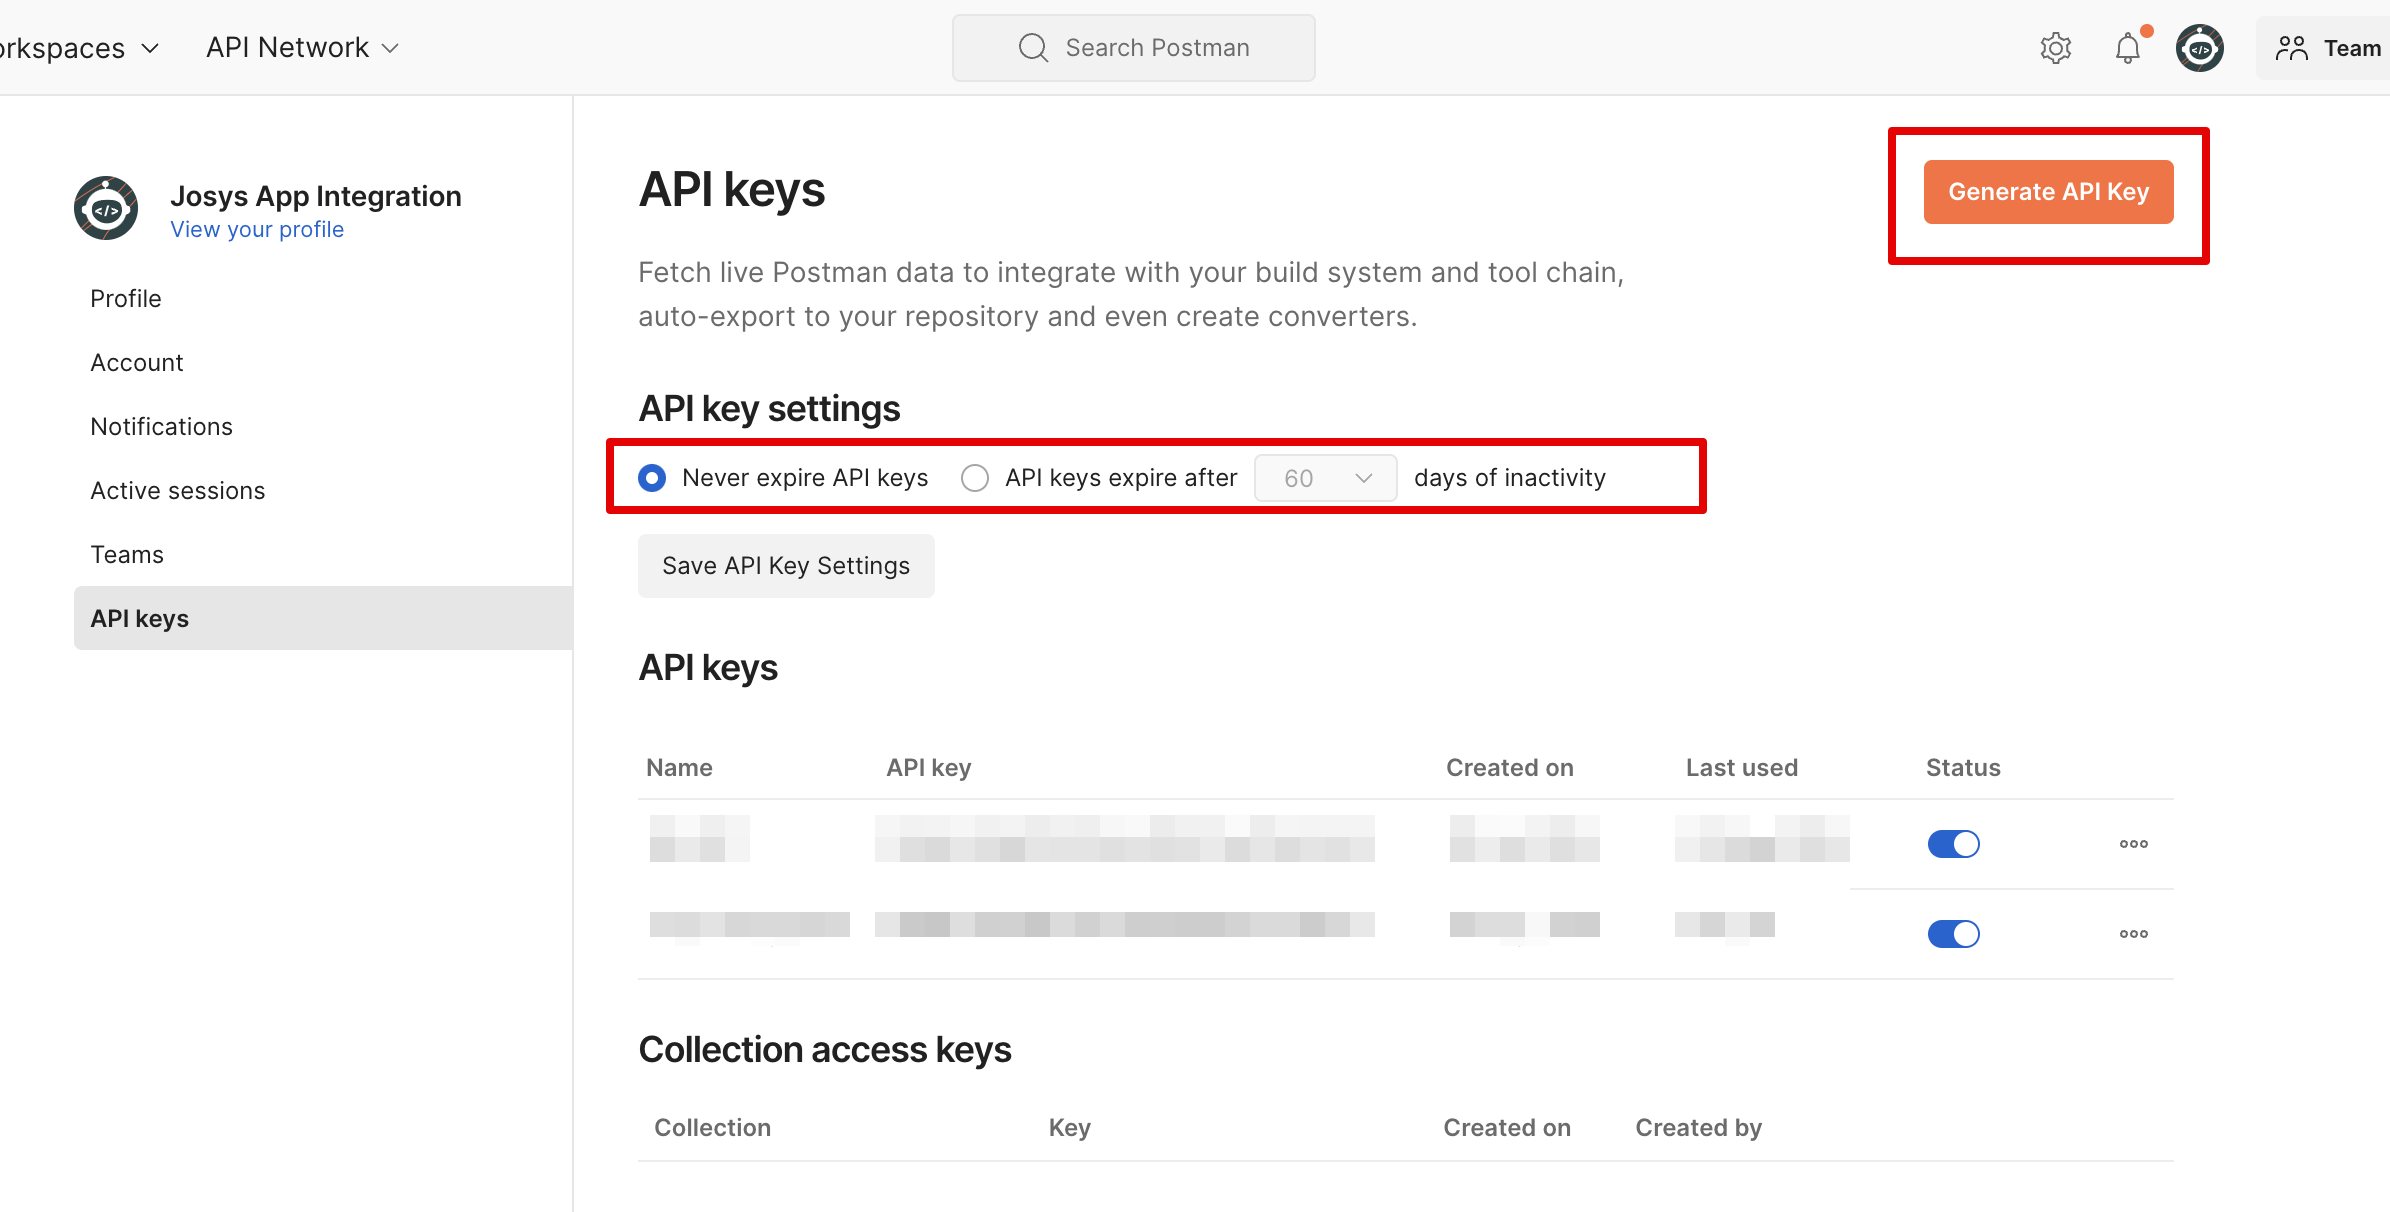Image resolution: width=2390 pixels, height=1212 pixels.
Task: Toggle status switch of first API key
Action: (x=1953, y=844)
